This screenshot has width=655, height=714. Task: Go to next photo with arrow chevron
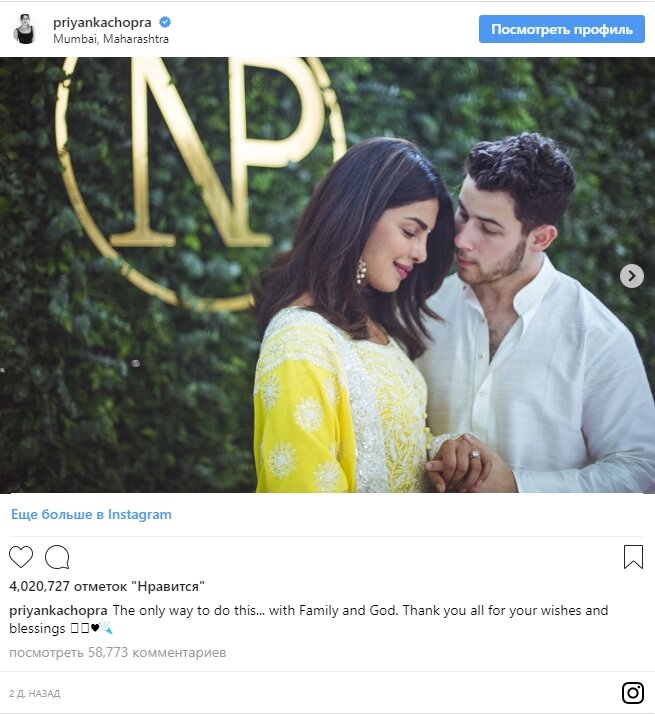(632, 276)
